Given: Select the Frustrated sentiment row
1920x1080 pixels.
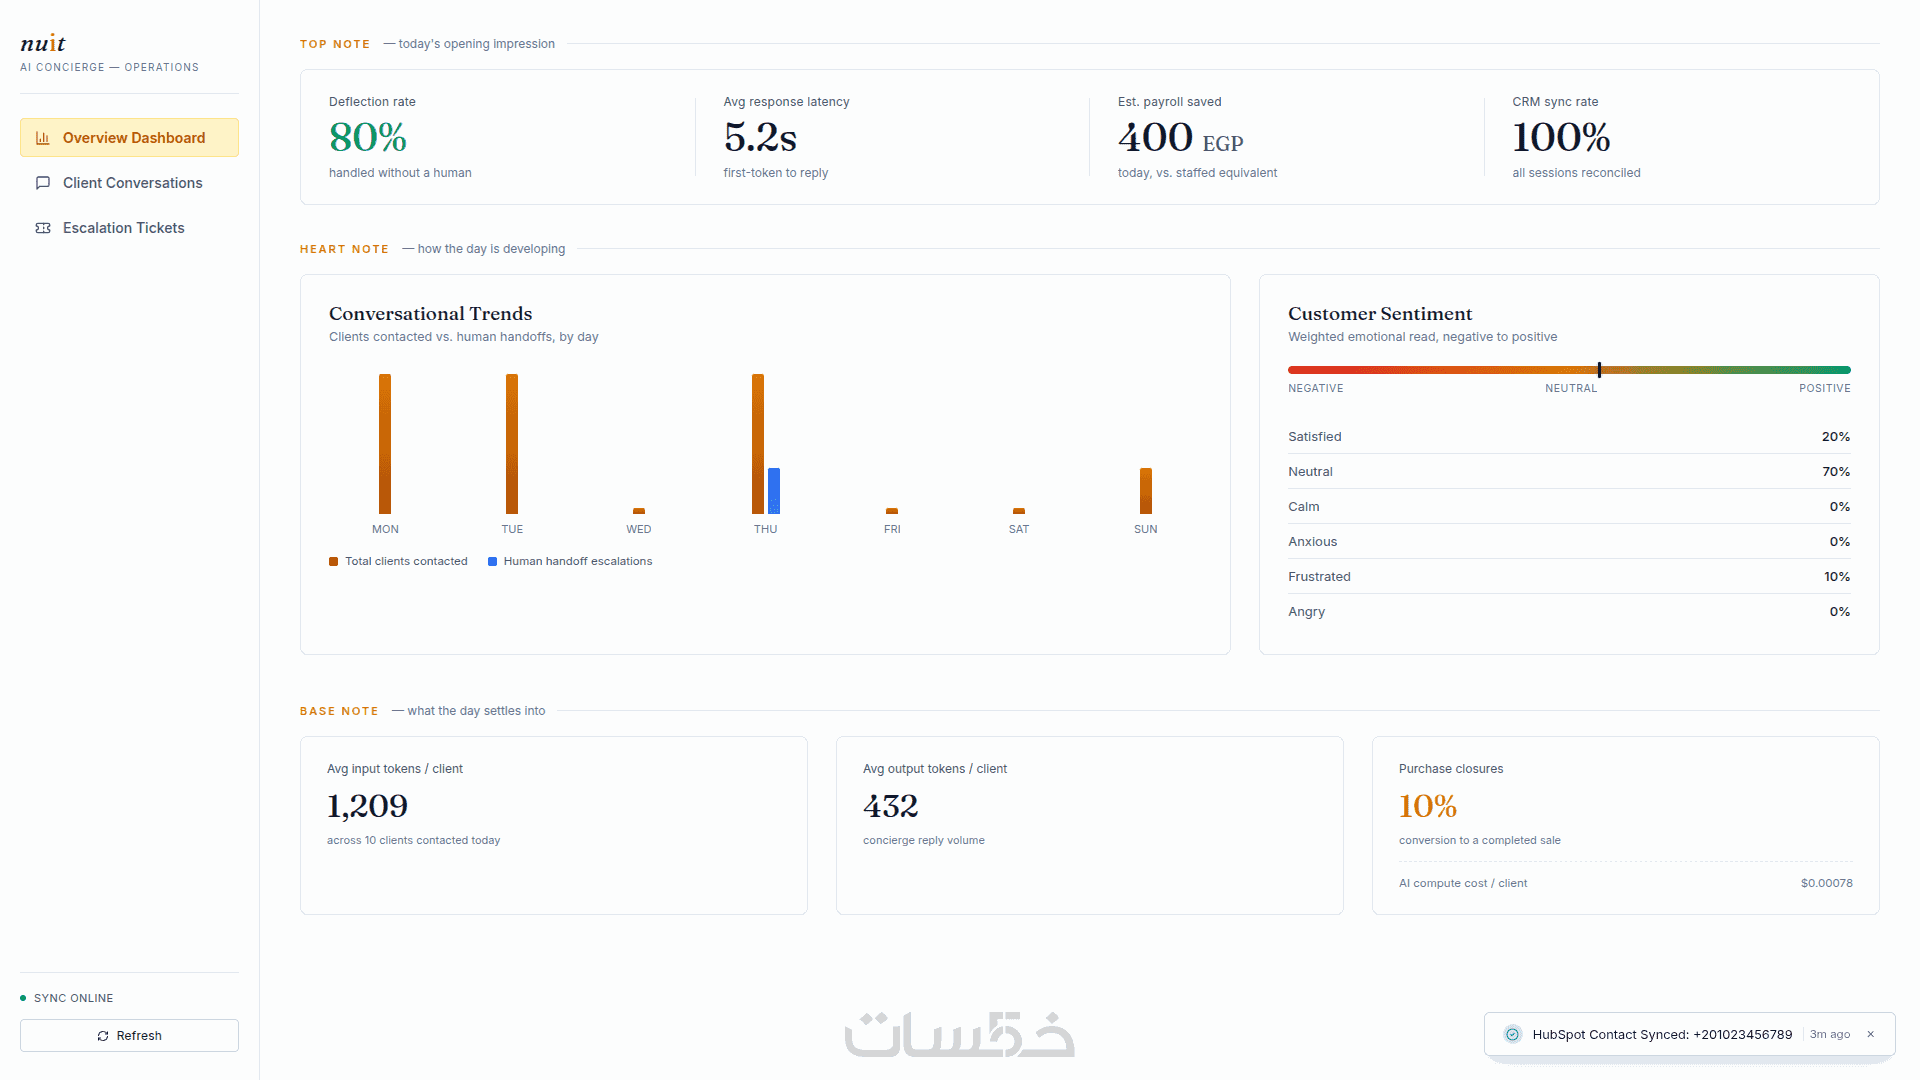Looking at the screenshot, I should 1569,577.
